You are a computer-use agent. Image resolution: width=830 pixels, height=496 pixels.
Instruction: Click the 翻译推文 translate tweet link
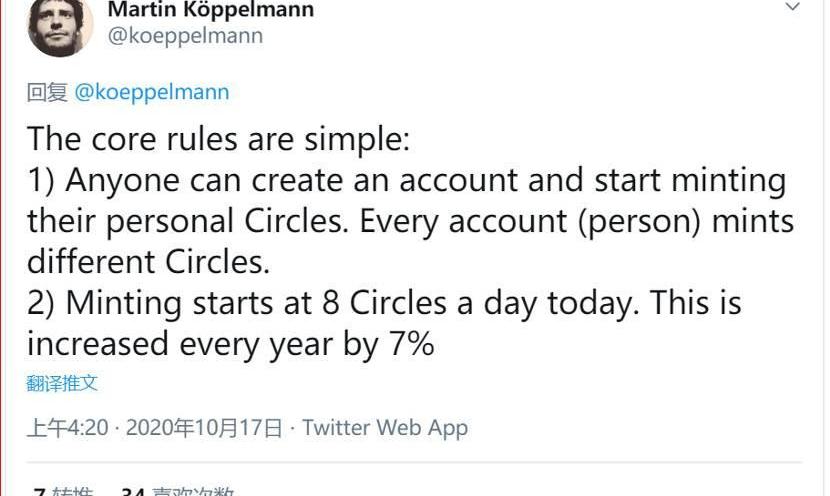[62, 383]
